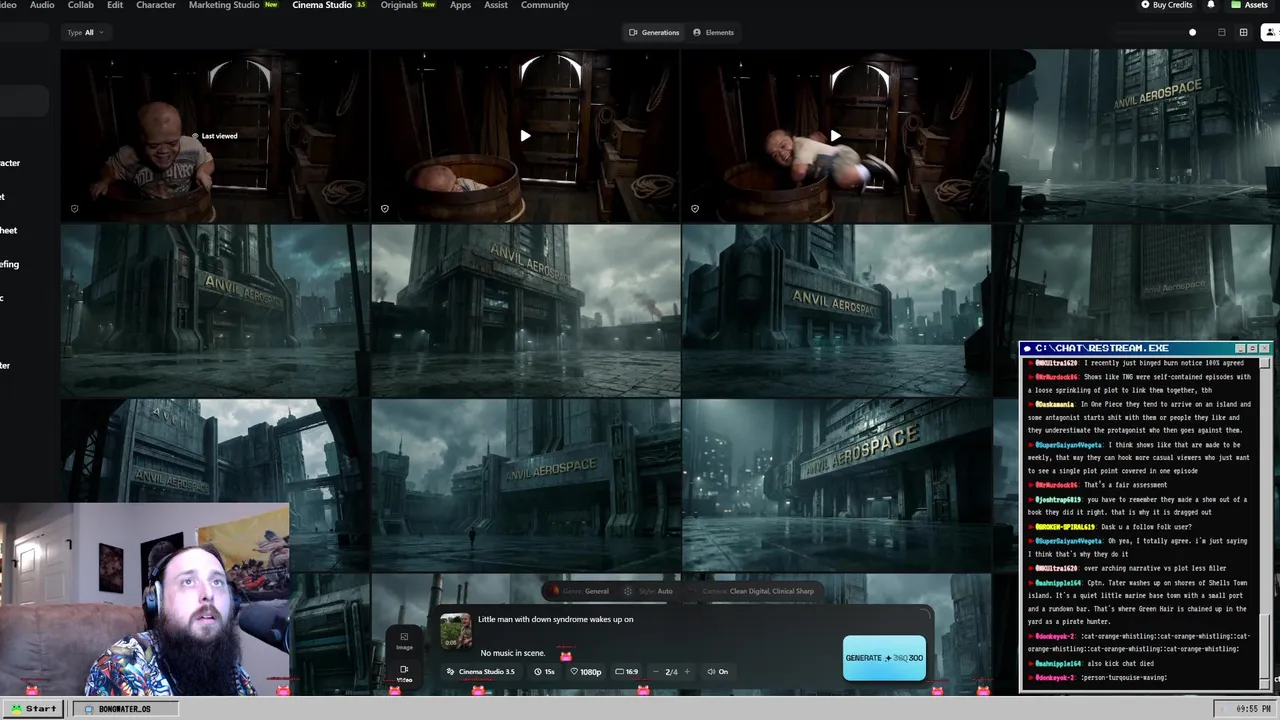The height and width of the screenshot is (720, 1280).
Task: Open the Audio menu
Action: click(42, 5)
